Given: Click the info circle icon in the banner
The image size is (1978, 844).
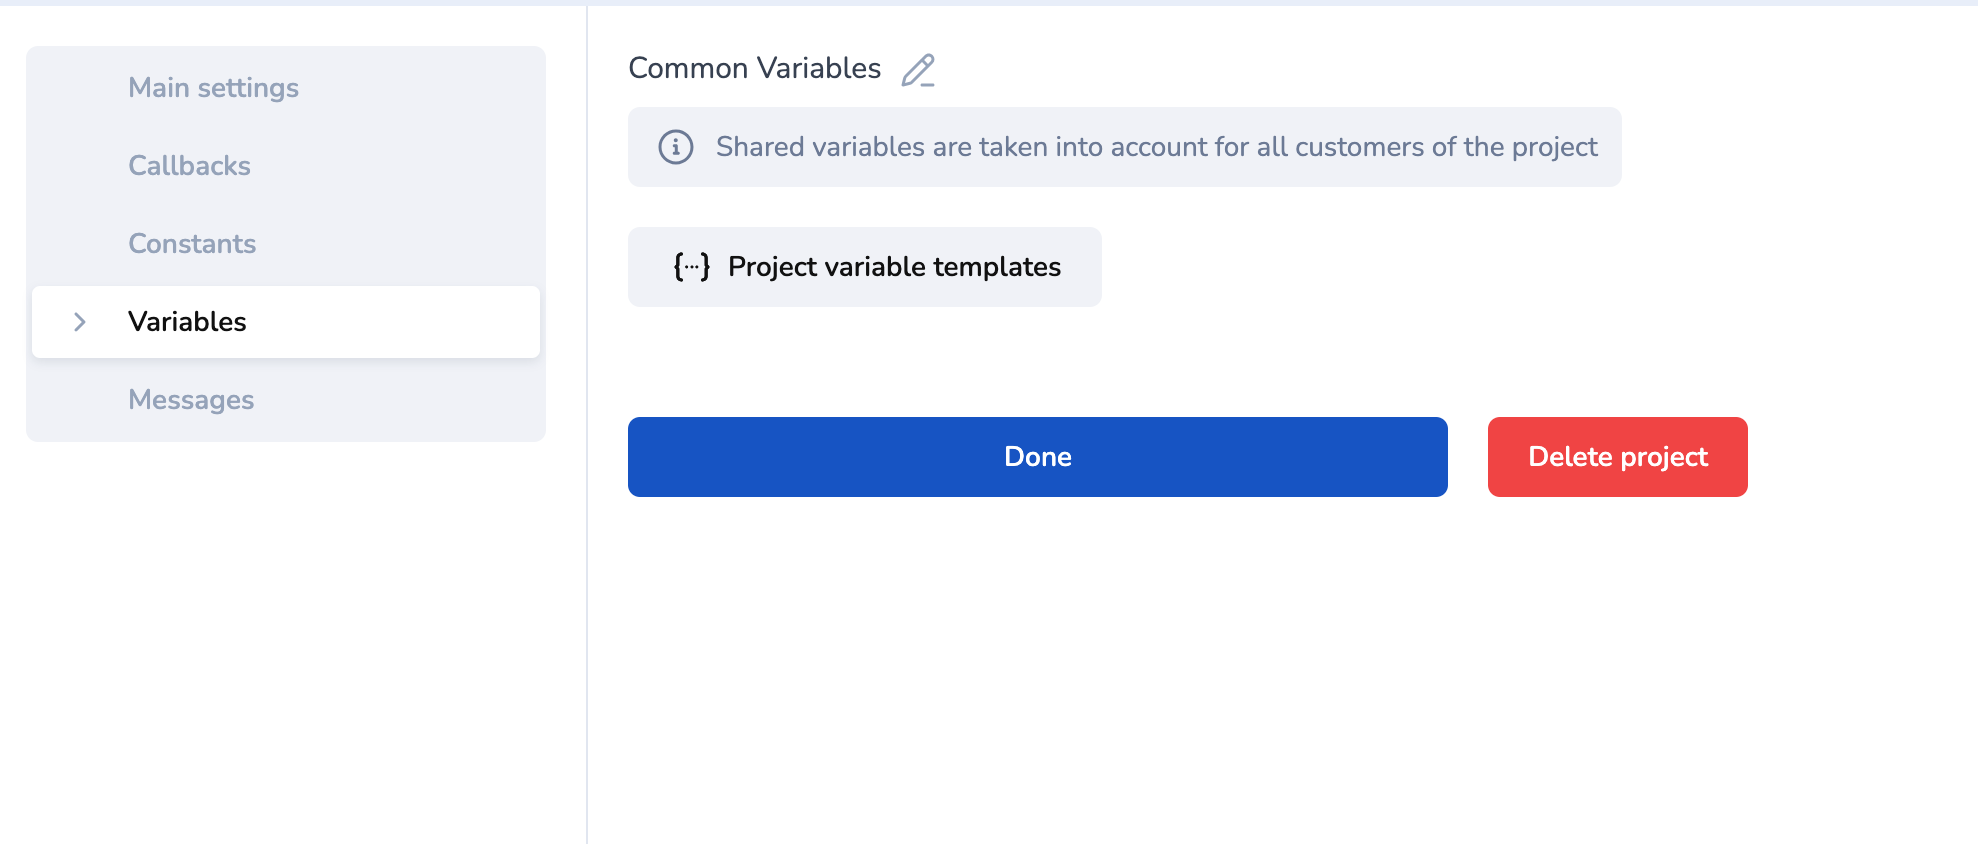Looking at the screenshot, I should pos(676,147).
